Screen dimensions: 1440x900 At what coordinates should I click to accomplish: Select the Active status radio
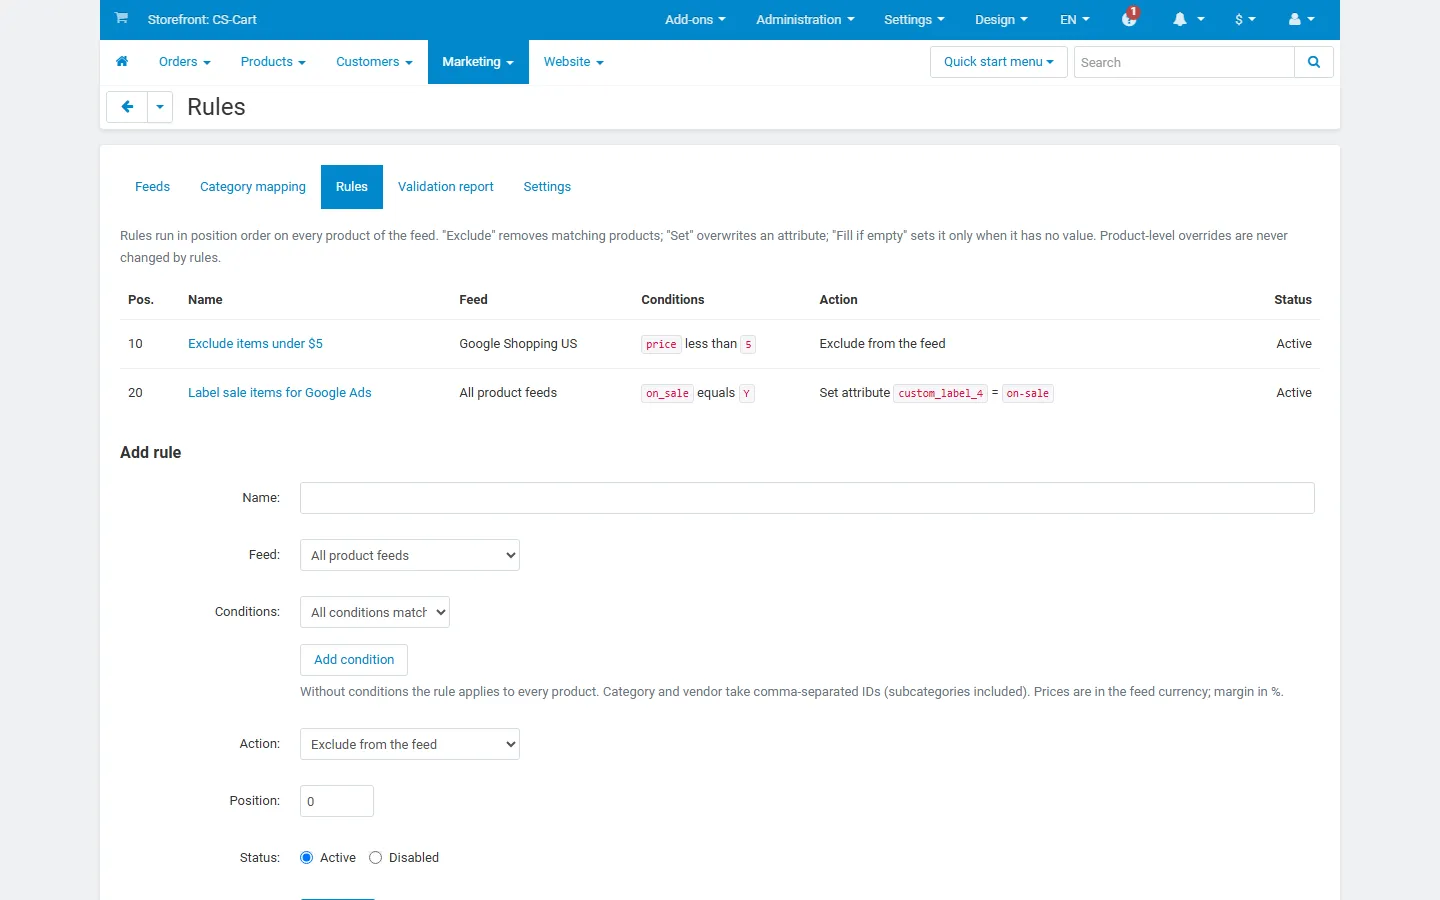click(307, 858)
